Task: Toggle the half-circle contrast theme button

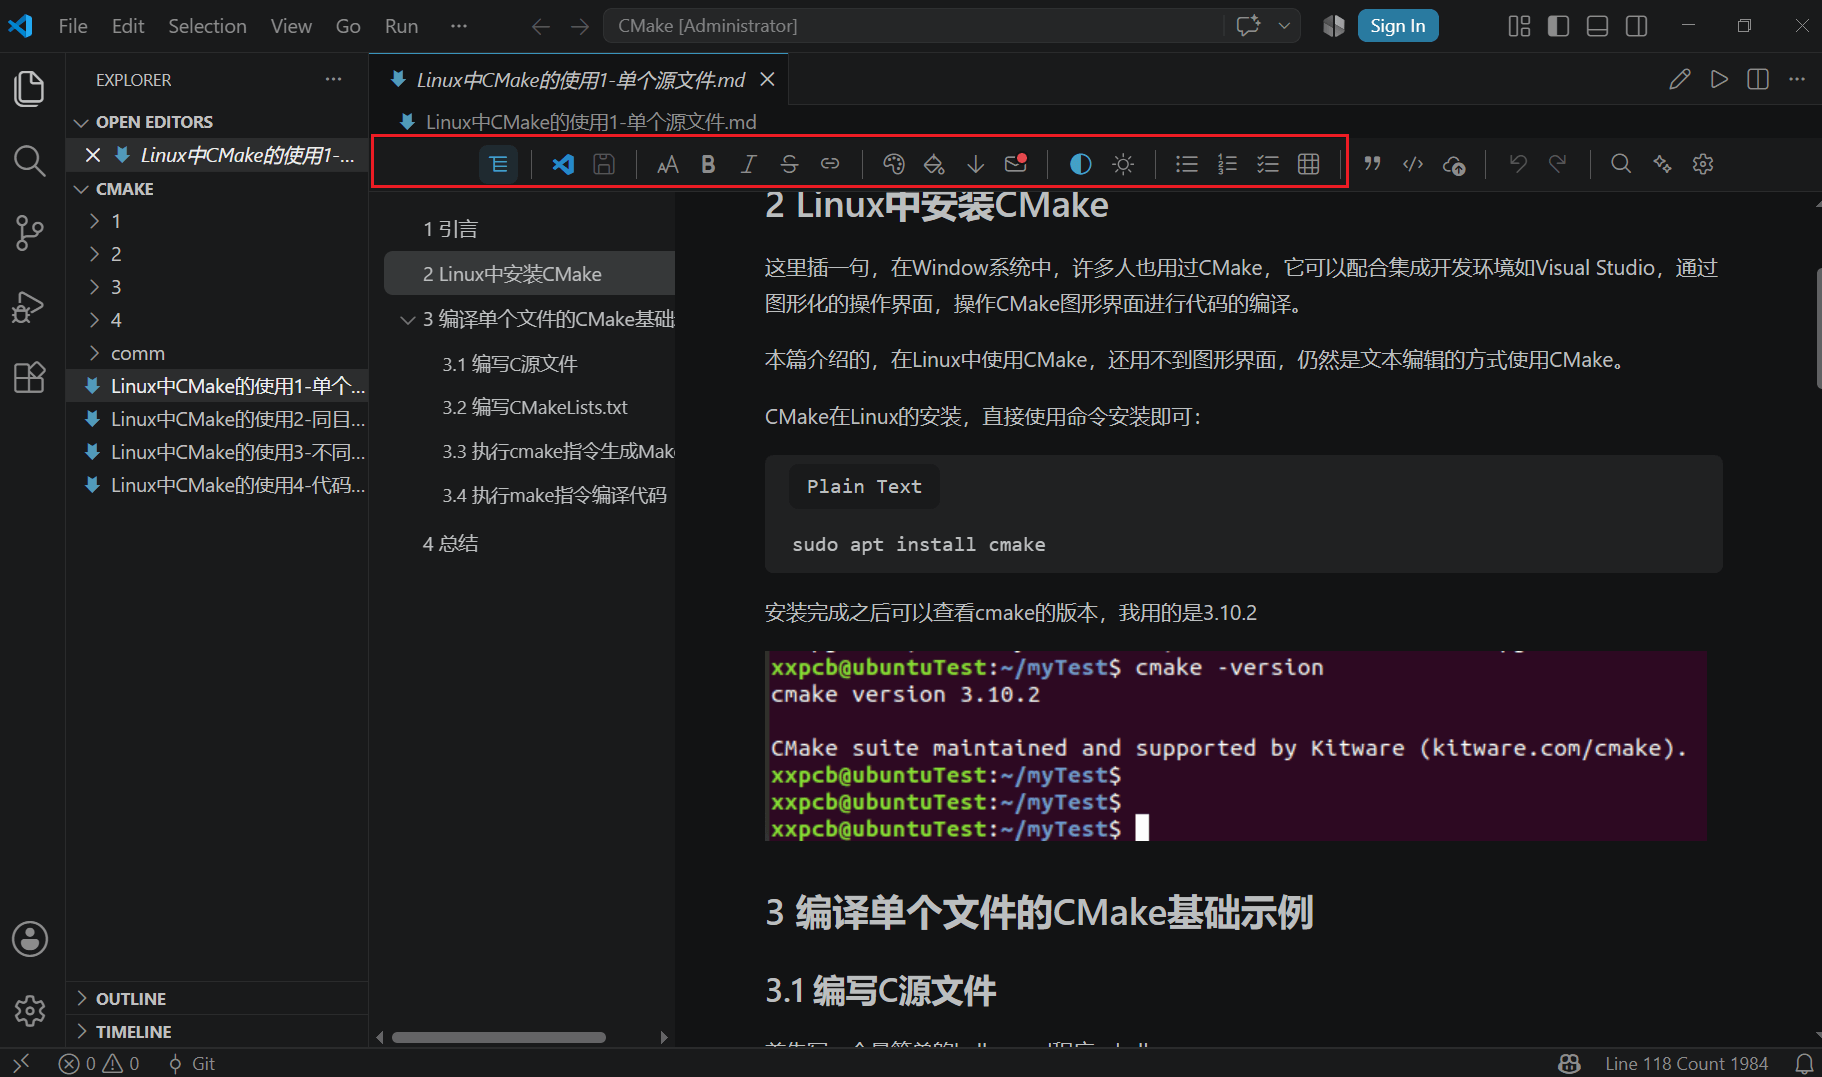Action: click(x=1081, y=164)
